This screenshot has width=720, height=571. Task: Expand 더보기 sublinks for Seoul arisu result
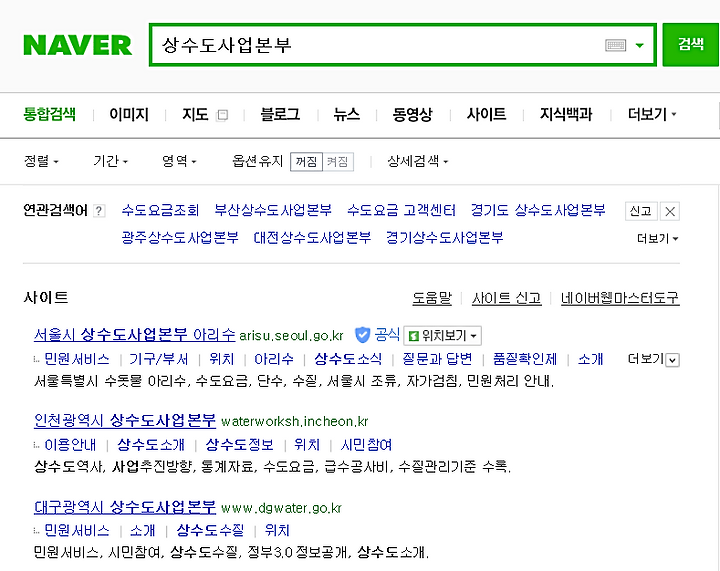click(653, 359)
